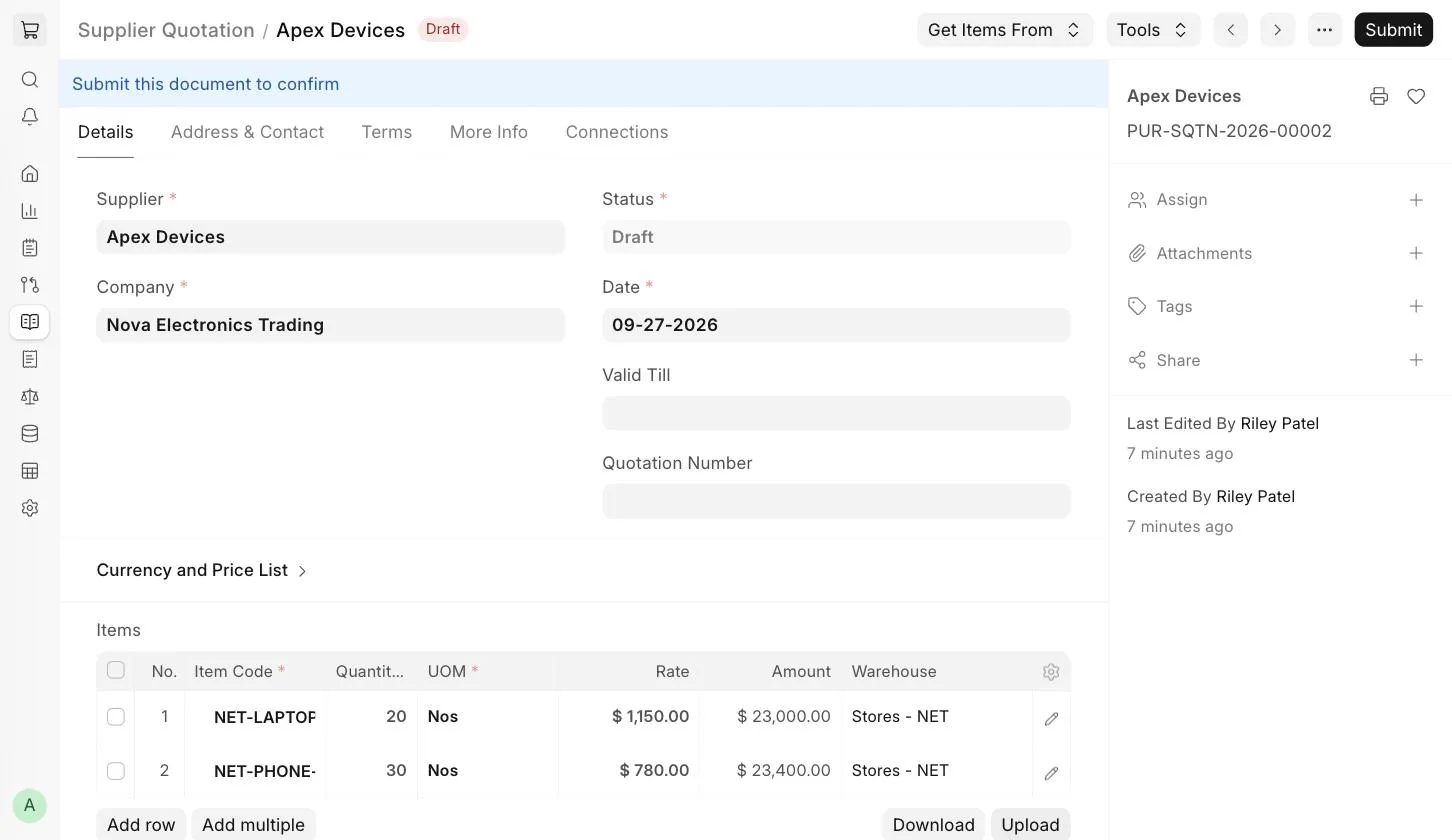Click Item Code NET-PHONE cell
The width and height of the screenshot is (1452, 840).
[x=255, y=771]
